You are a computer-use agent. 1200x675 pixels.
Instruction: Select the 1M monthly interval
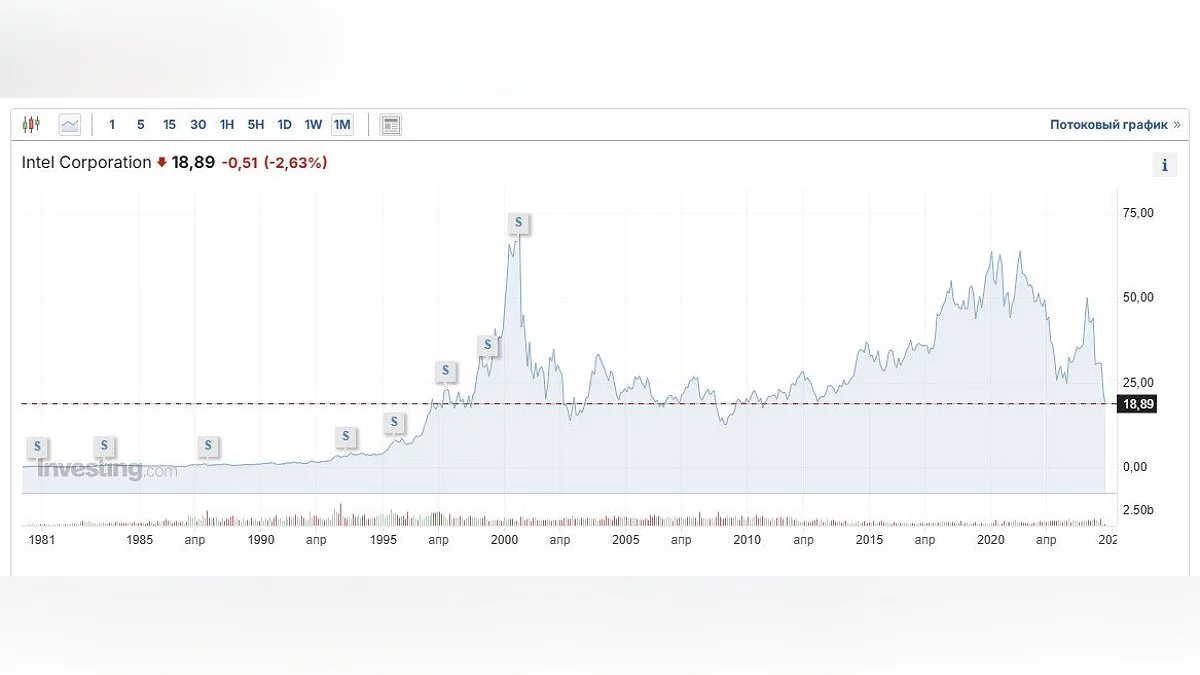click(x=342, y=125)
